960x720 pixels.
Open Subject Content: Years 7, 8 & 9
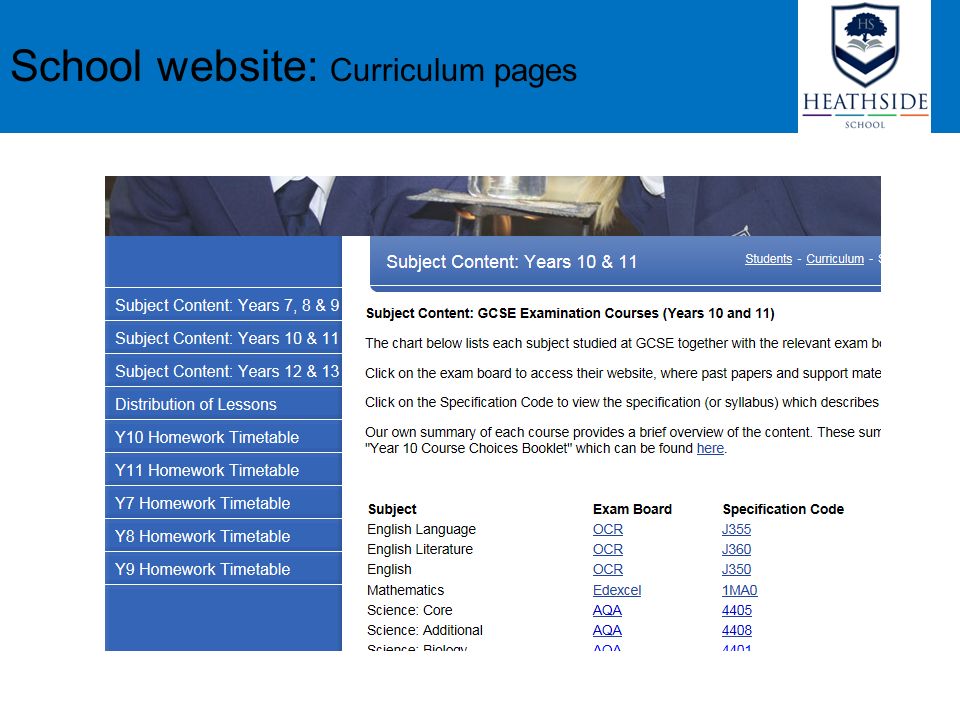[x=223, y=305]
